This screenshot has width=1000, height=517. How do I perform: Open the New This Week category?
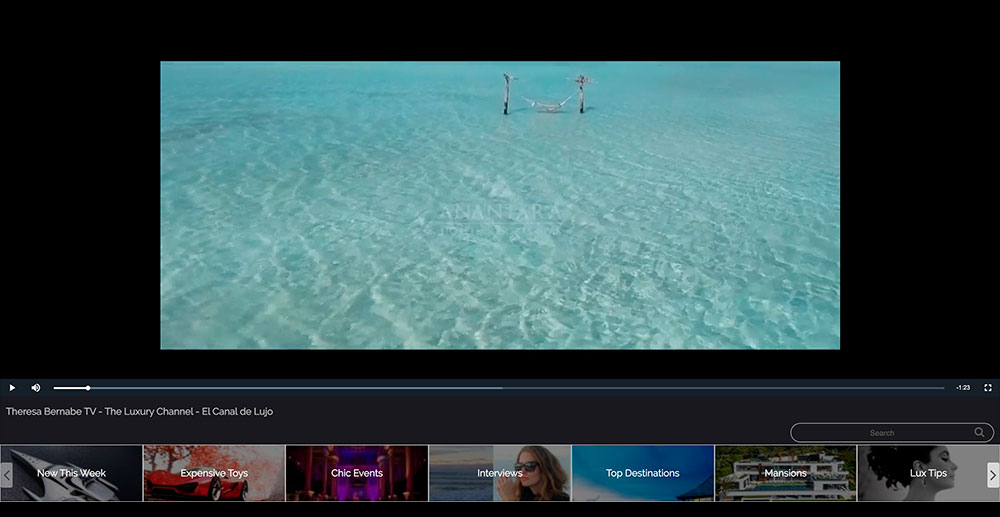71,473
